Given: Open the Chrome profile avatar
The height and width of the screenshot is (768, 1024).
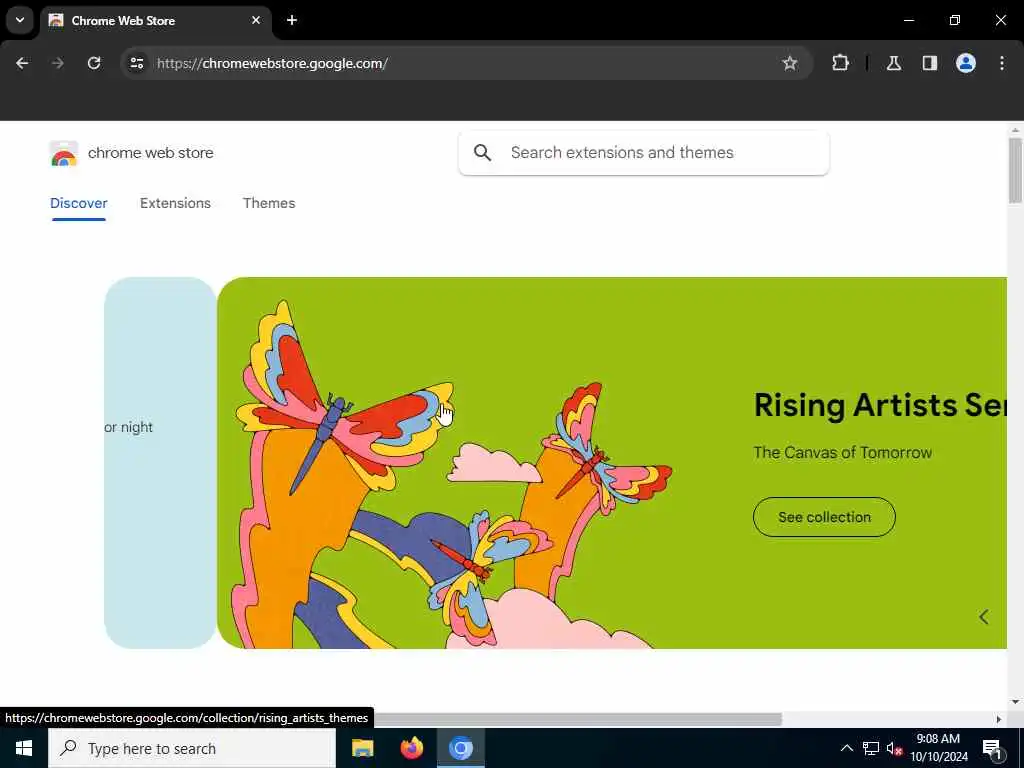Looking at the screenshot, I should tap(966, 63).
